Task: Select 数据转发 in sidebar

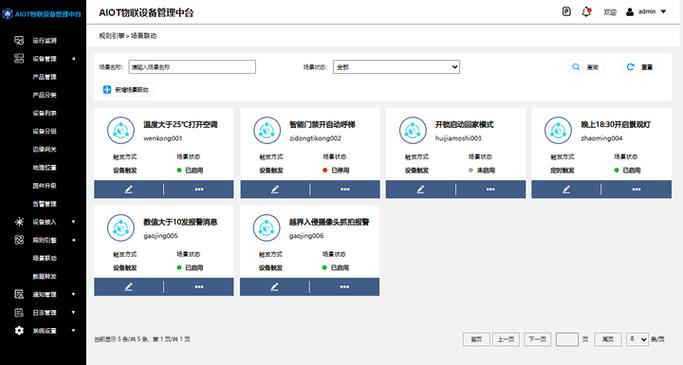Action: click(x=44, y=276)
